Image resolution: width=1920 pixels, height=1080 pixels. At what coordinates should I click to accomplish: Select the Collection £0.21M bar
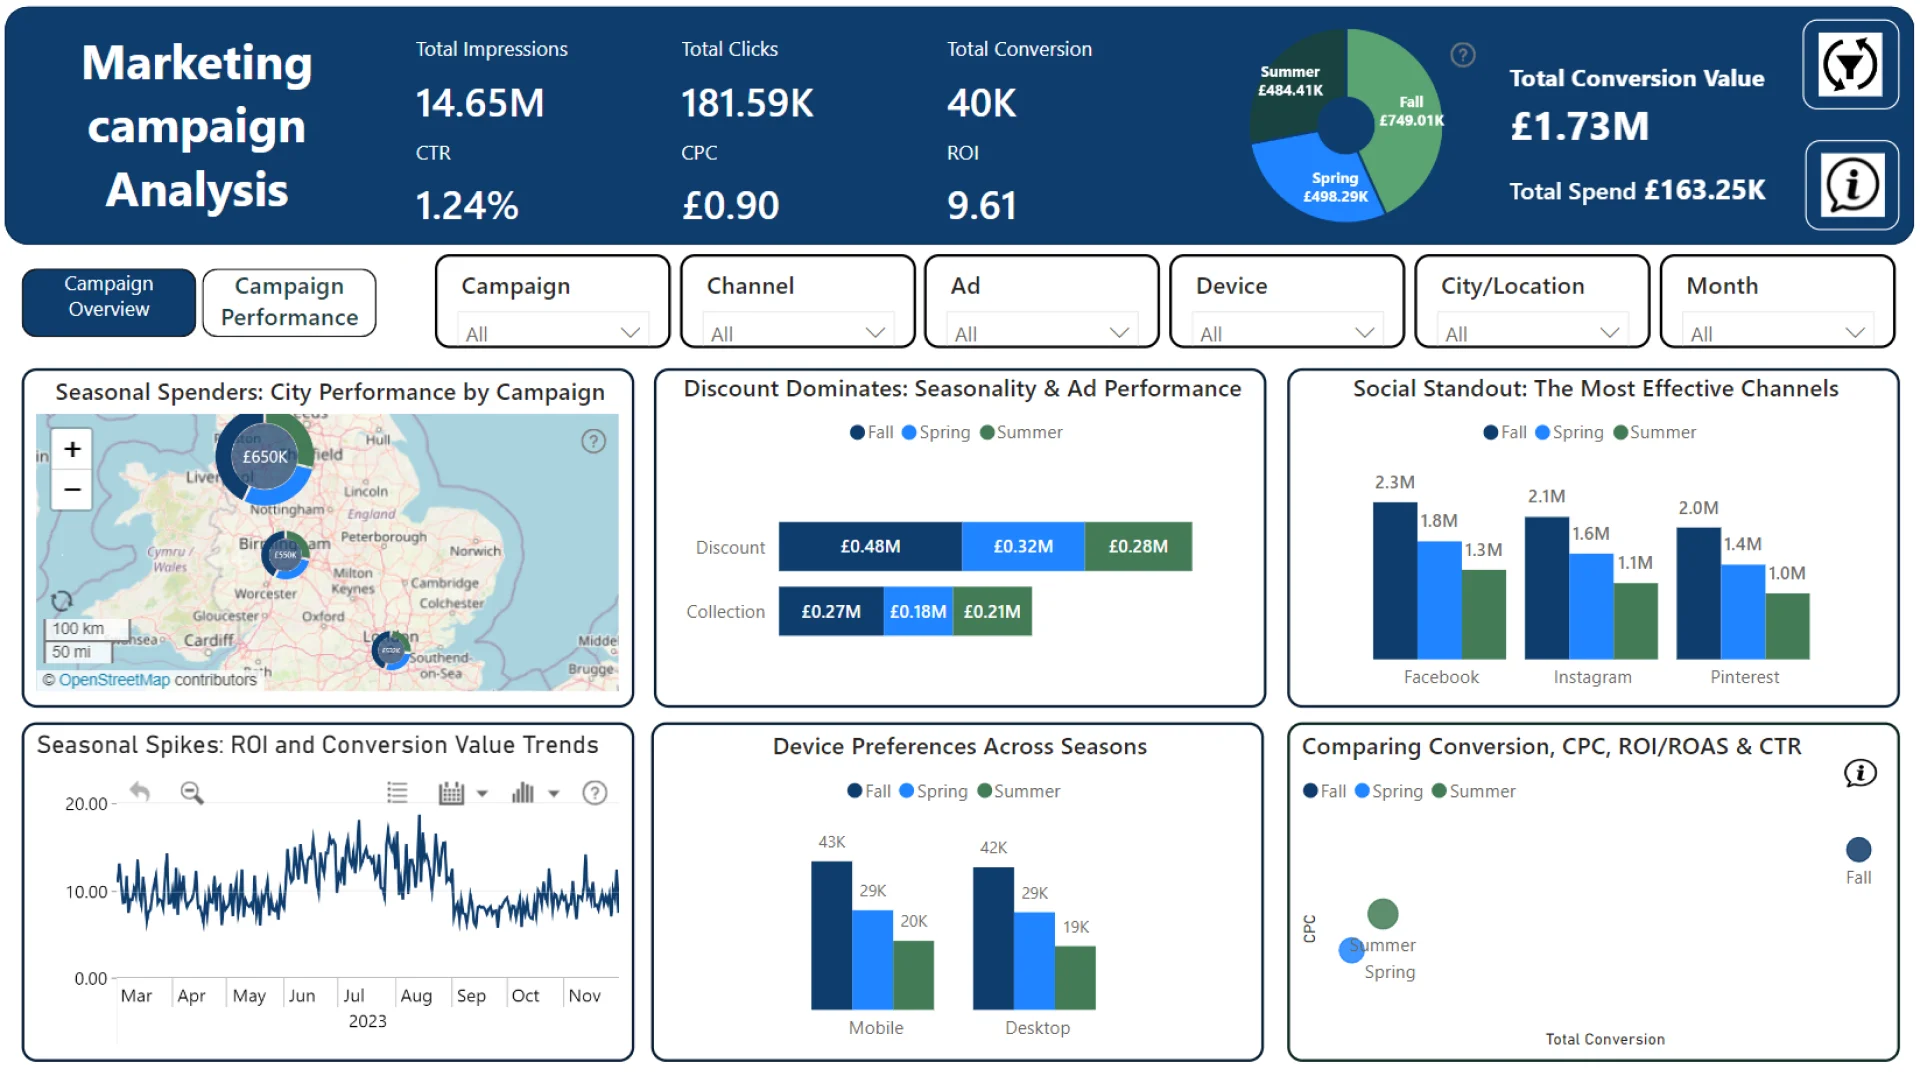[x=992, y=611]
